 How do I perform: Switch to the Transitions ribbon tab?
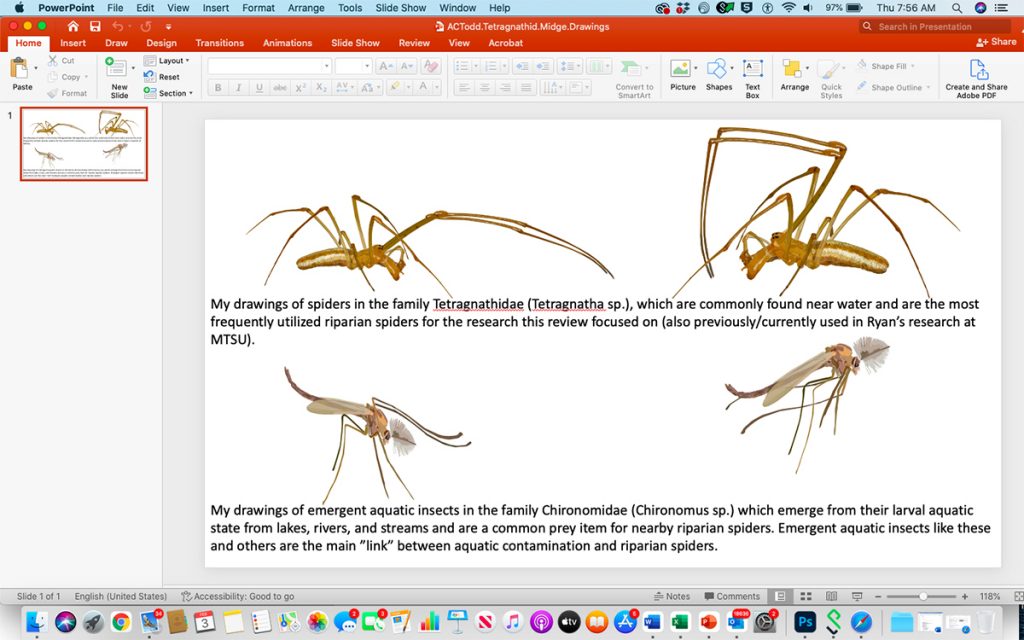219,43
